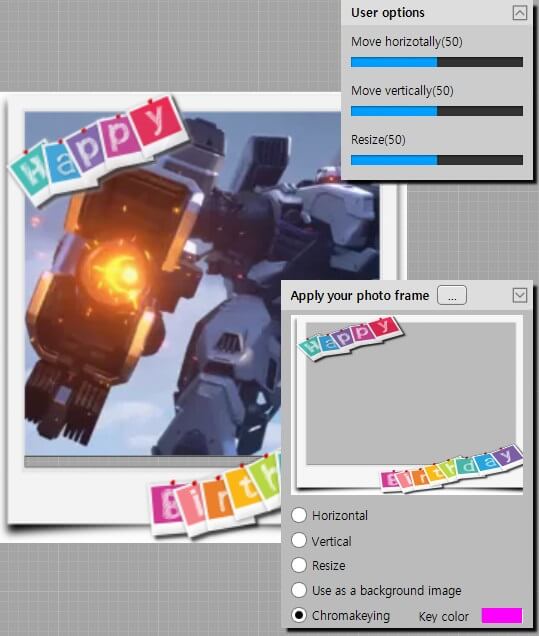
Task: Click the Birthday banner on the canvas frame
Action: [x=215, y=495]
